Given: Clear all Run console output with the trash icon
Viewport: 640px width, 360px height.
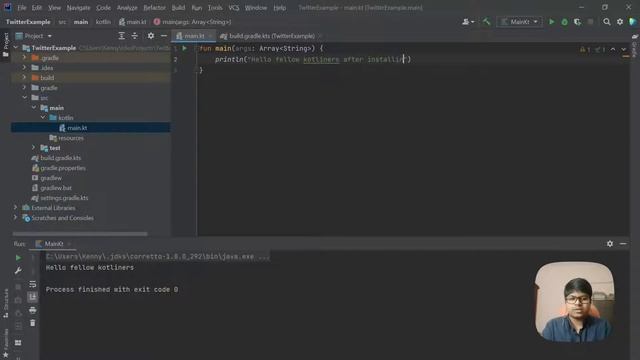Looking at the screenshot, I should click(x=33, y=323).
